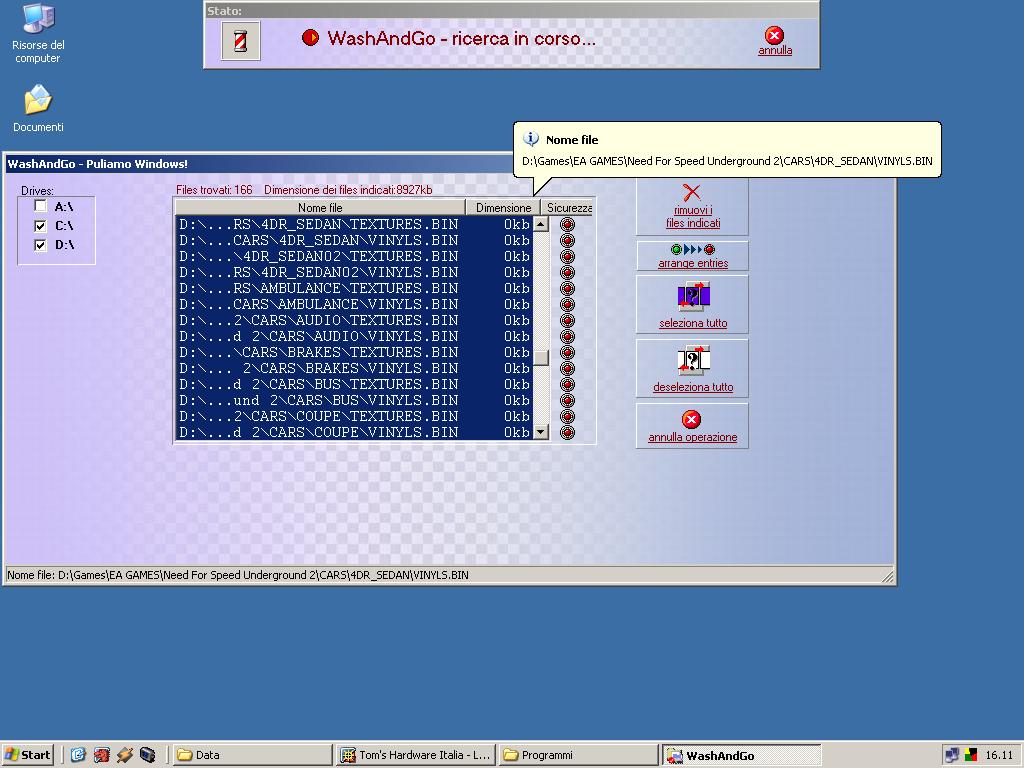Screen dimensions: 1024x768
Task: Click the WashAndGo taskbar button
Action: click(741, 756)
